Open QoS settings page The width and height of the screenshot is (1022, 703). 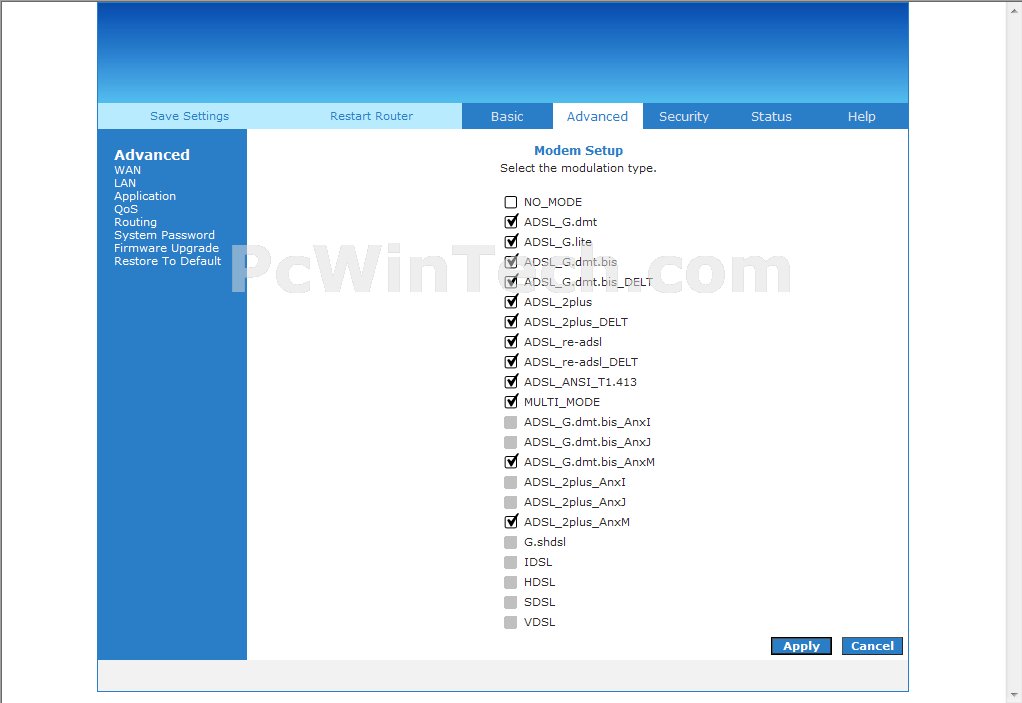pos(126,209)
